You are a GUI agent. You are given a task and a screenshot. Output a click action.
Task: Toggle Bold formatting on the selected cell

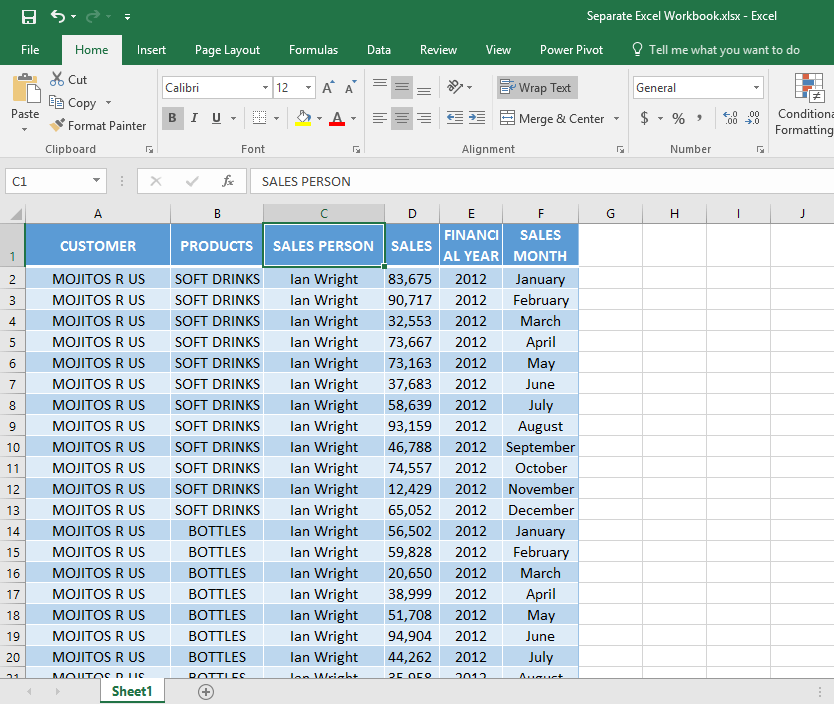(x=172, y=118)
